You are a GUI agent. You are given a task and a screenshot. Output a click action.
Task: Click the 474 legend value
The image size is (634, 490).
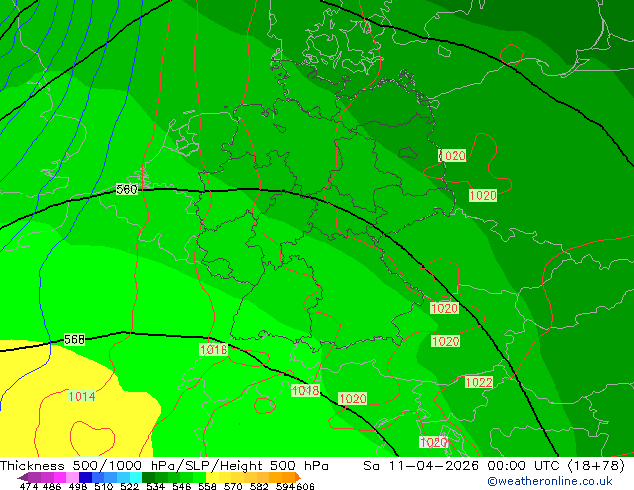pyautogui.click(x=29, y=486)
